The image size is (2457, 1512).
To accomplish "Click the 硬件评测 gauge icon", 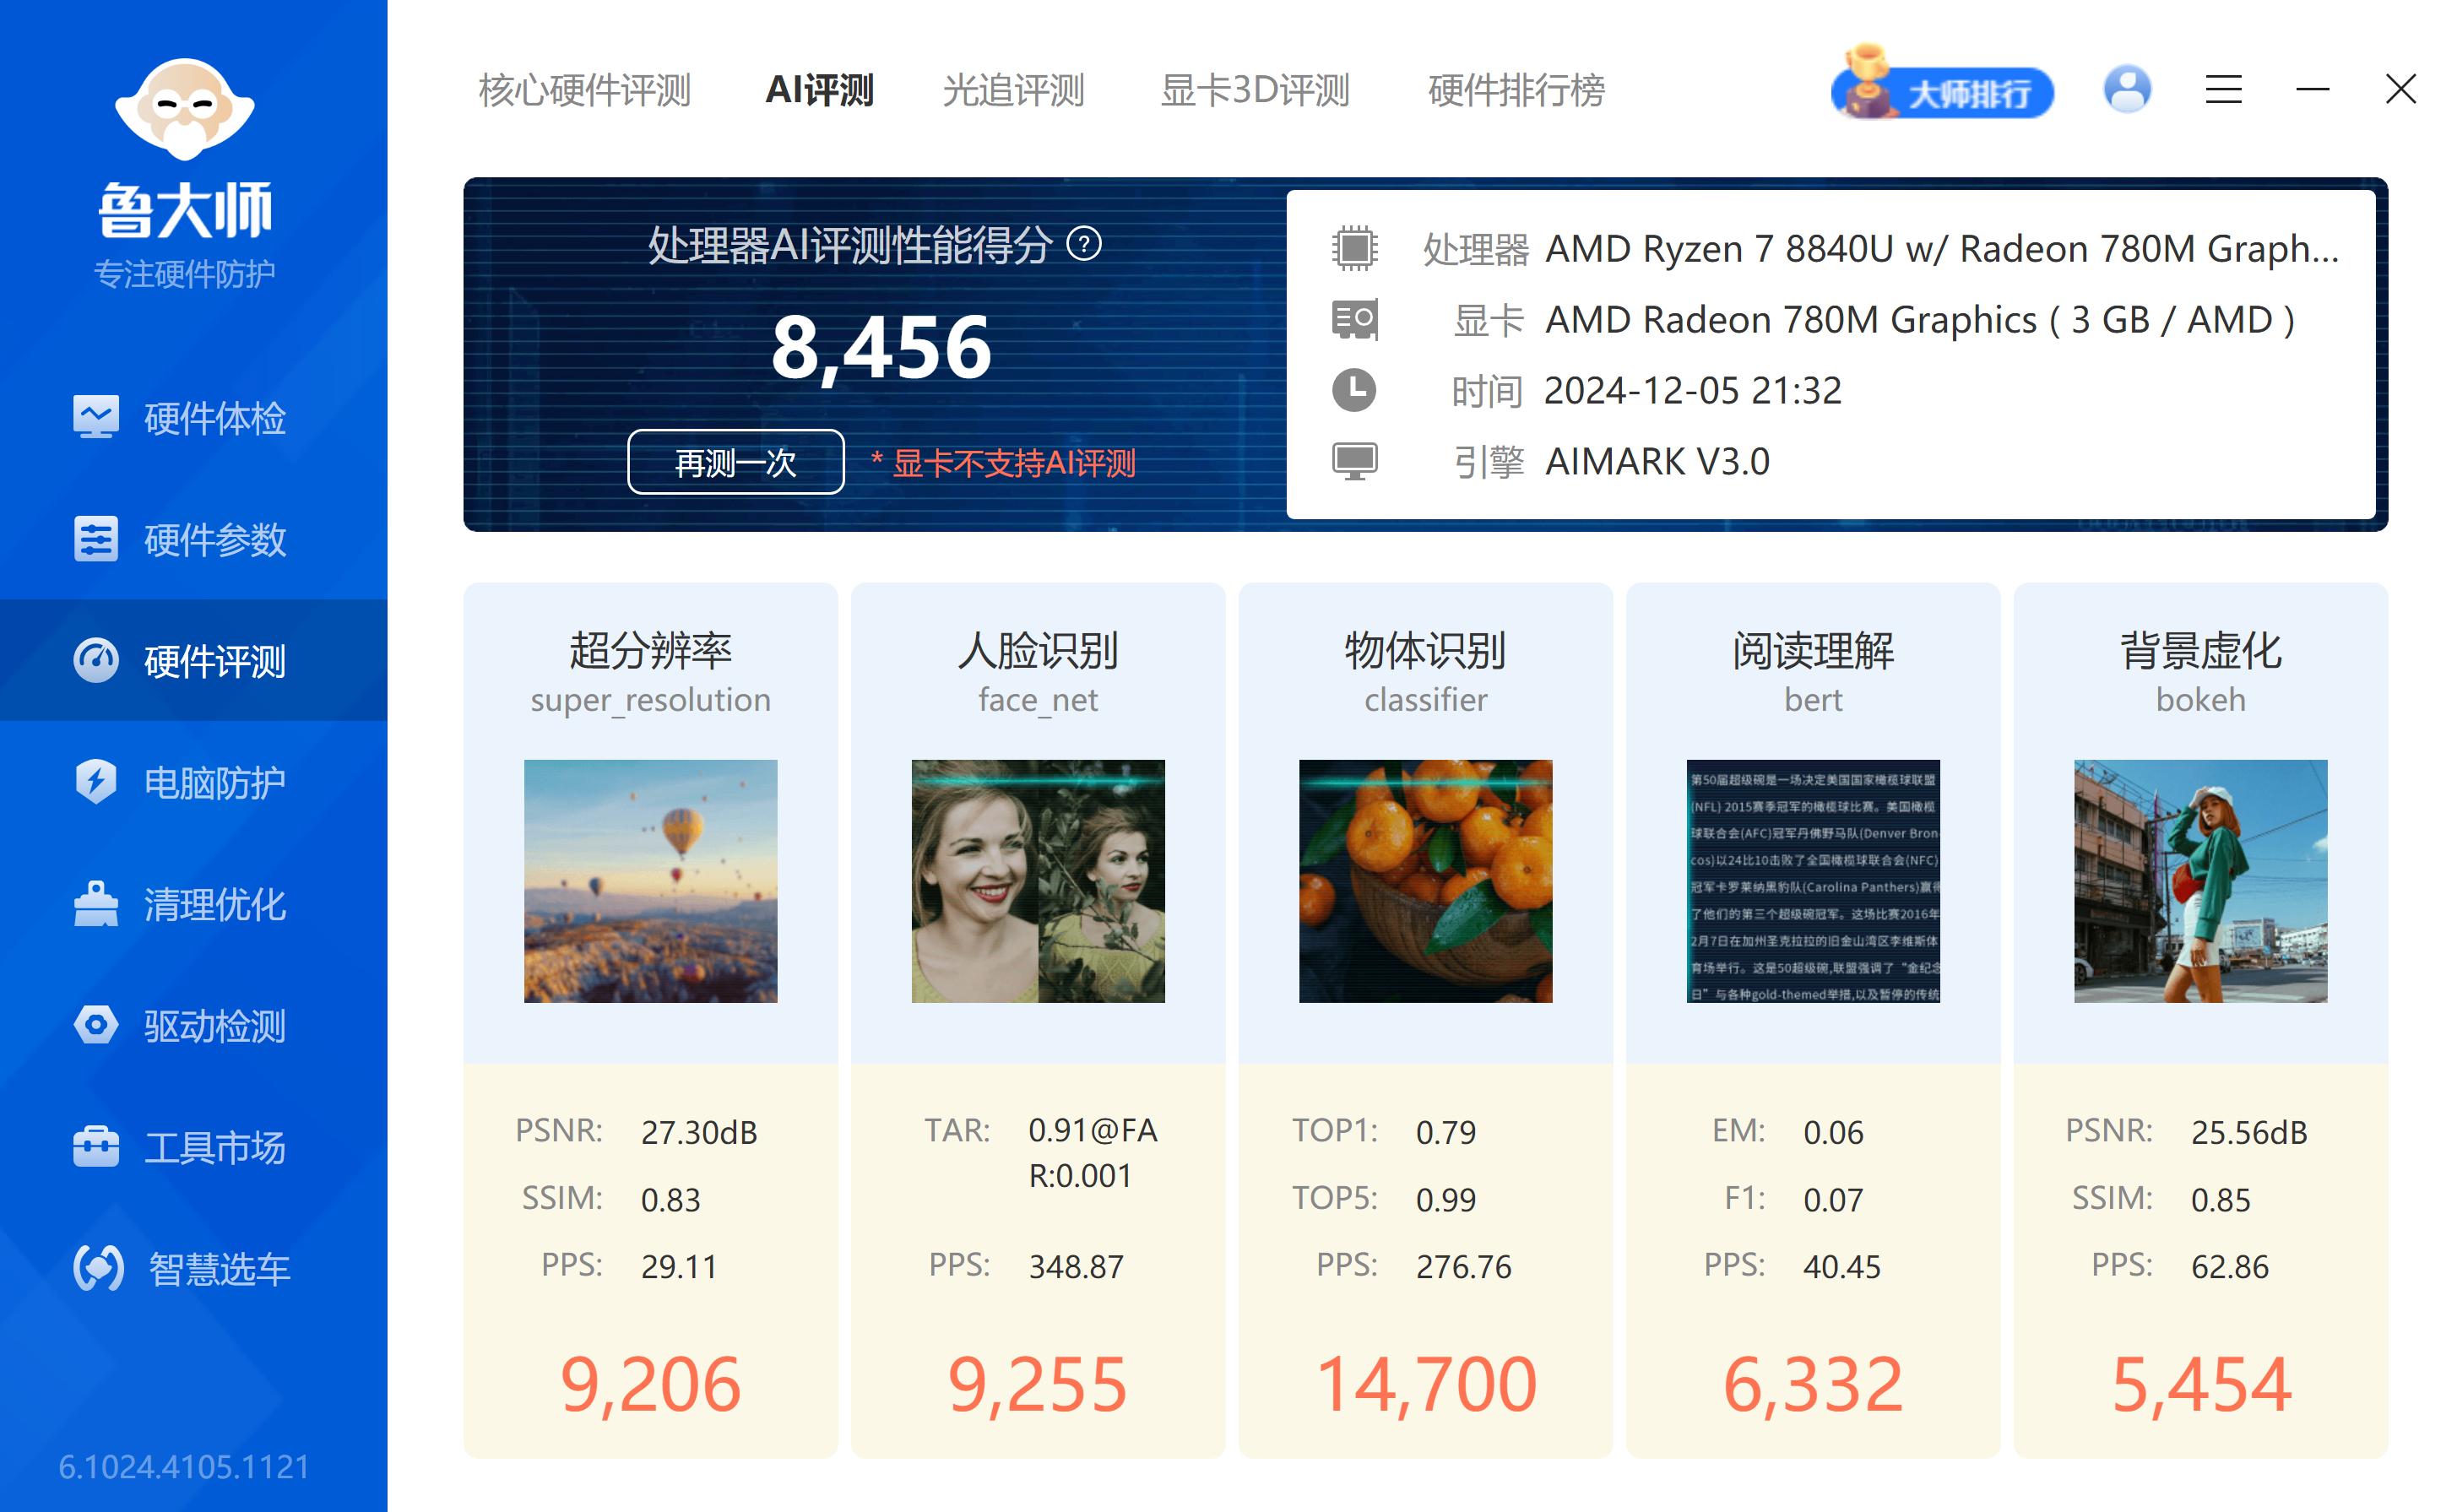I will (x=96, y=660).
